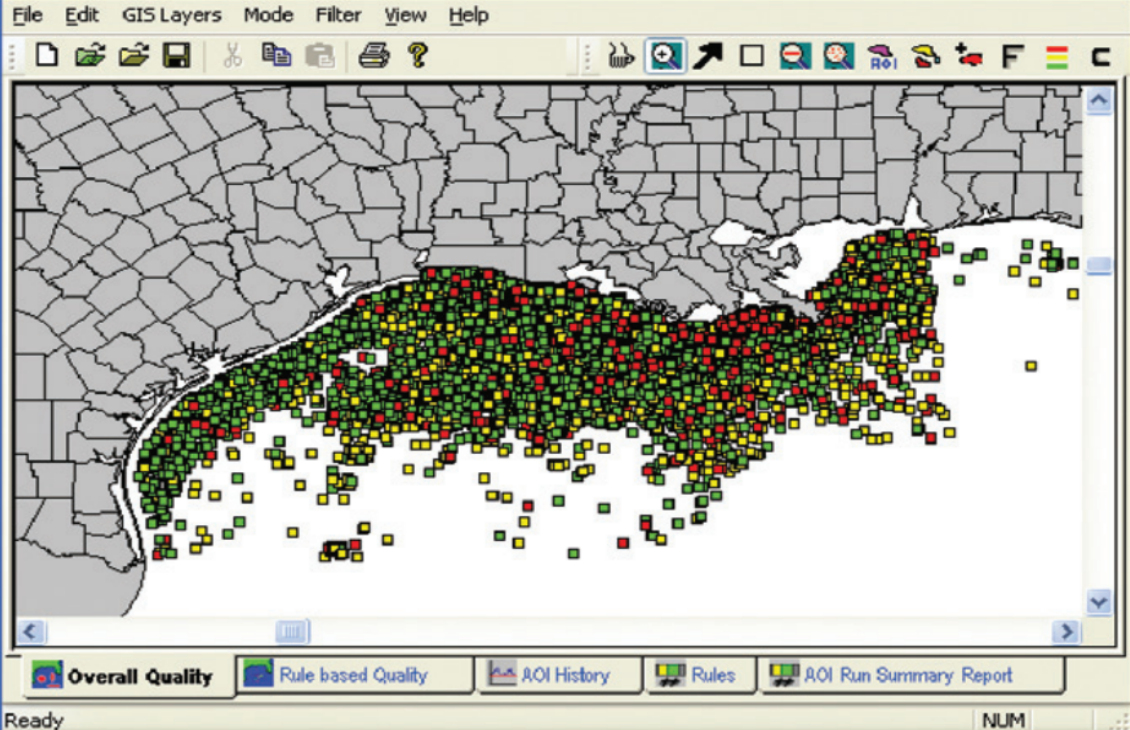Screen dimensions: 1130x730
Task: Choose the black arrow pointer tool
Action: [708, 55]
